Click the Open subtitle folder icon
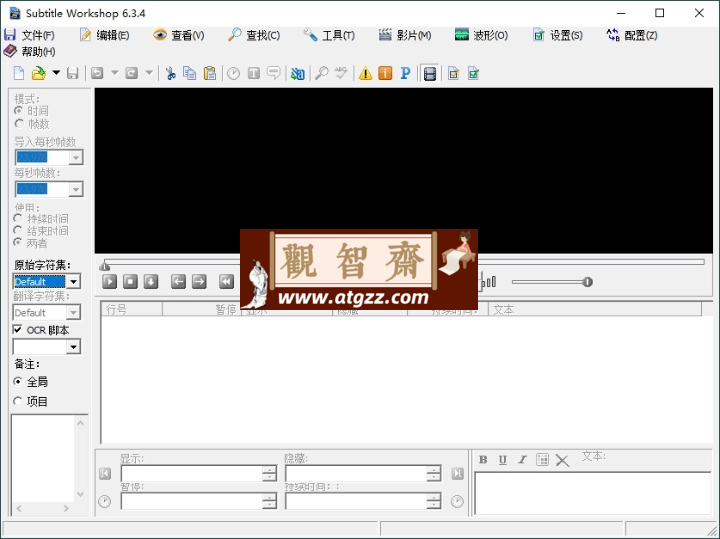720x539 pixels. tap(39, 73)
